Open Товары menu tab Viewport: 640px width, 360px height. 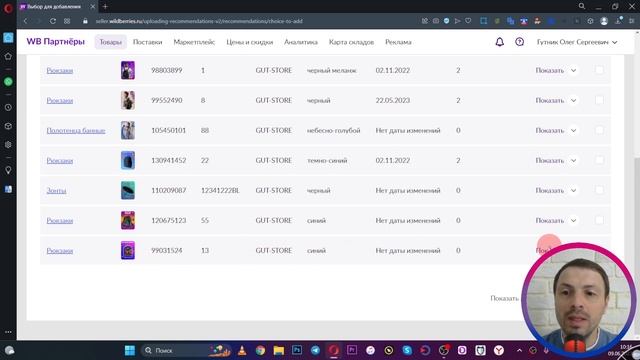click(111, 42)
